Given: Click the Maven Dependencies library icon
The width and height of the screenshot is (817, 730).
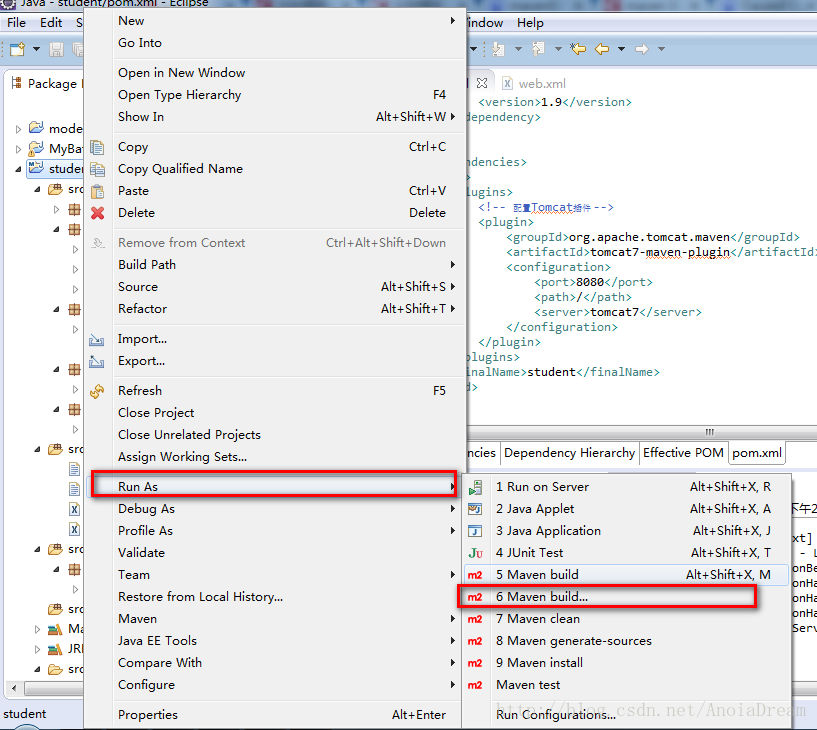Looking at the screenshot, I should click(55, 629).
